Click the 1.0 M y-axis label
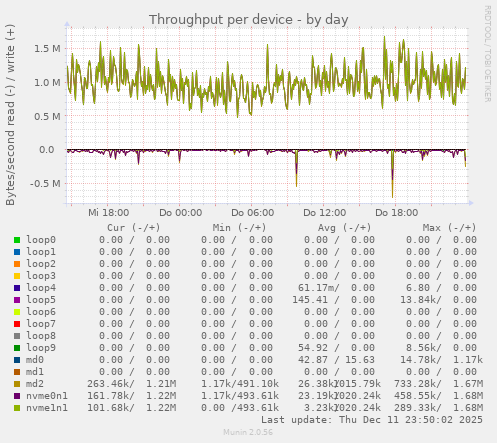 click(47, 82)
